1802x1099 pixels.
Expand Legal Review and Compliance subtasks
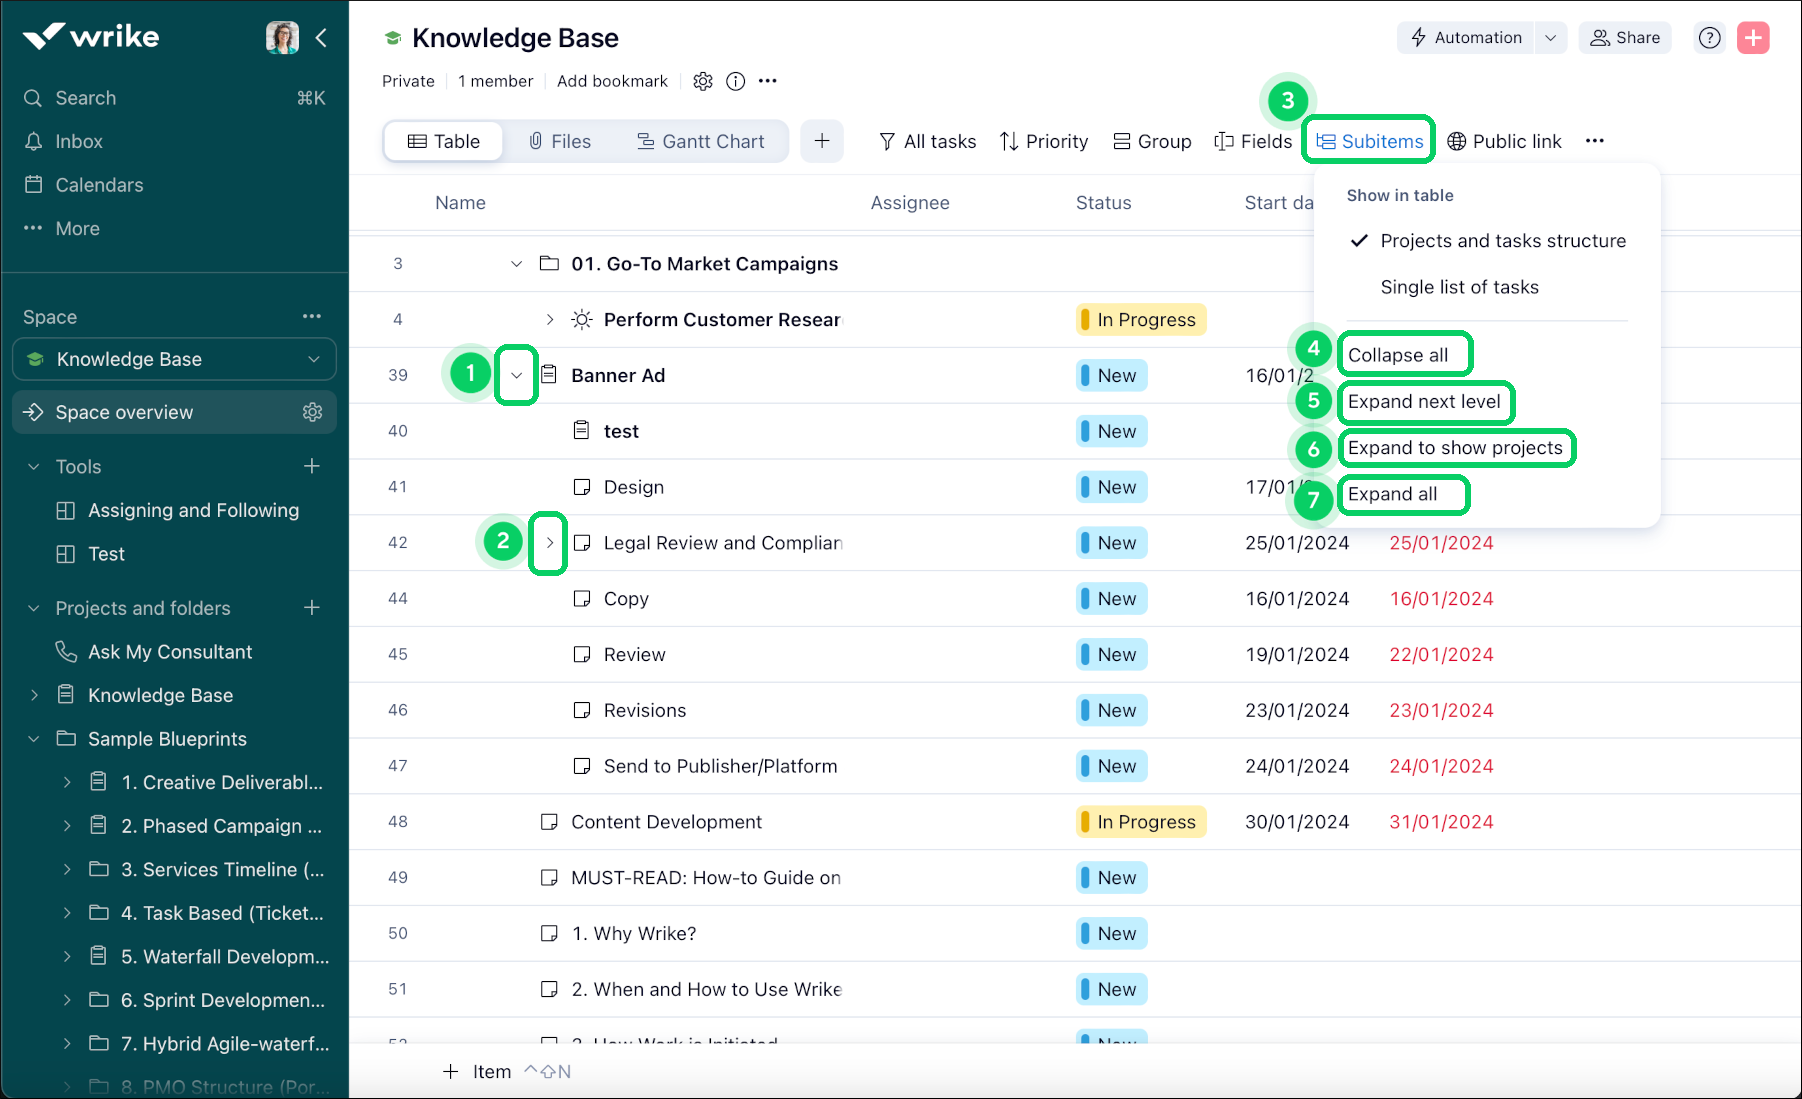click(548, 543)
